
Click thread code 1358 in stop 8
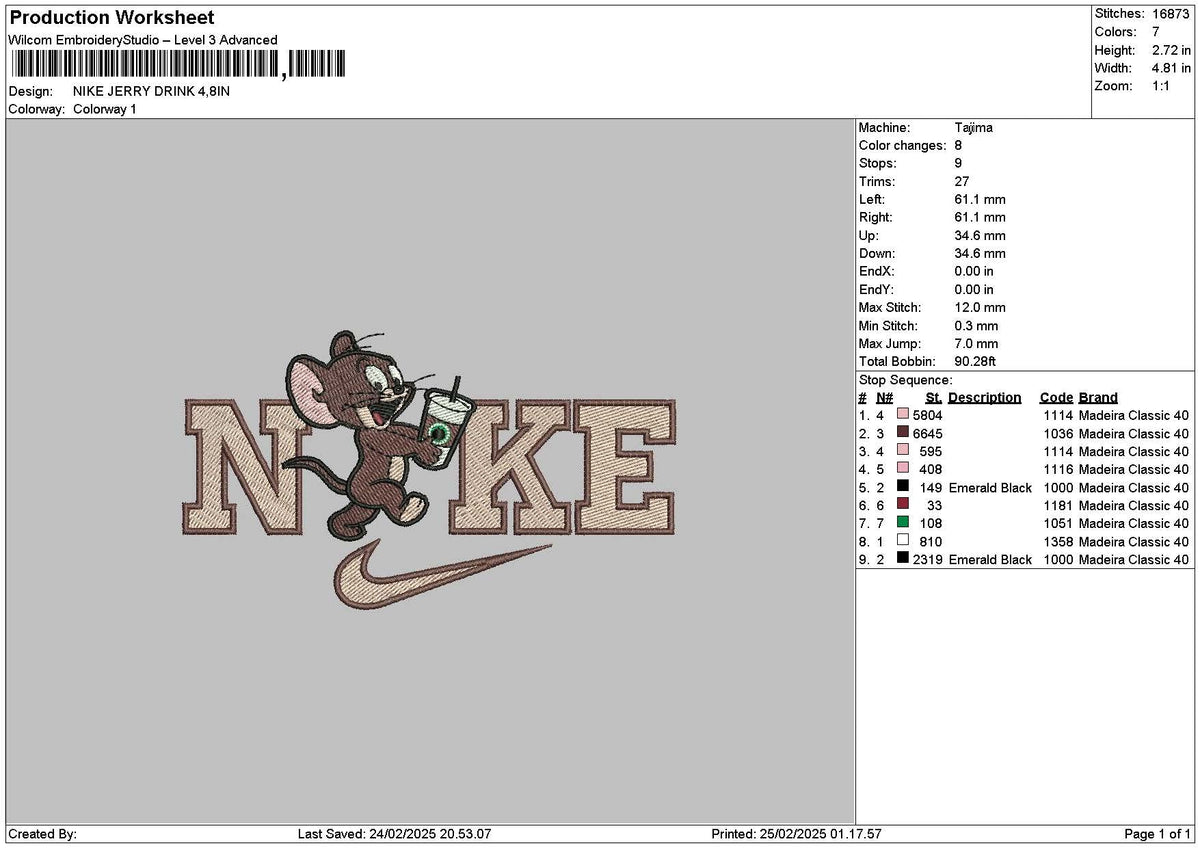coord(1057,541)
